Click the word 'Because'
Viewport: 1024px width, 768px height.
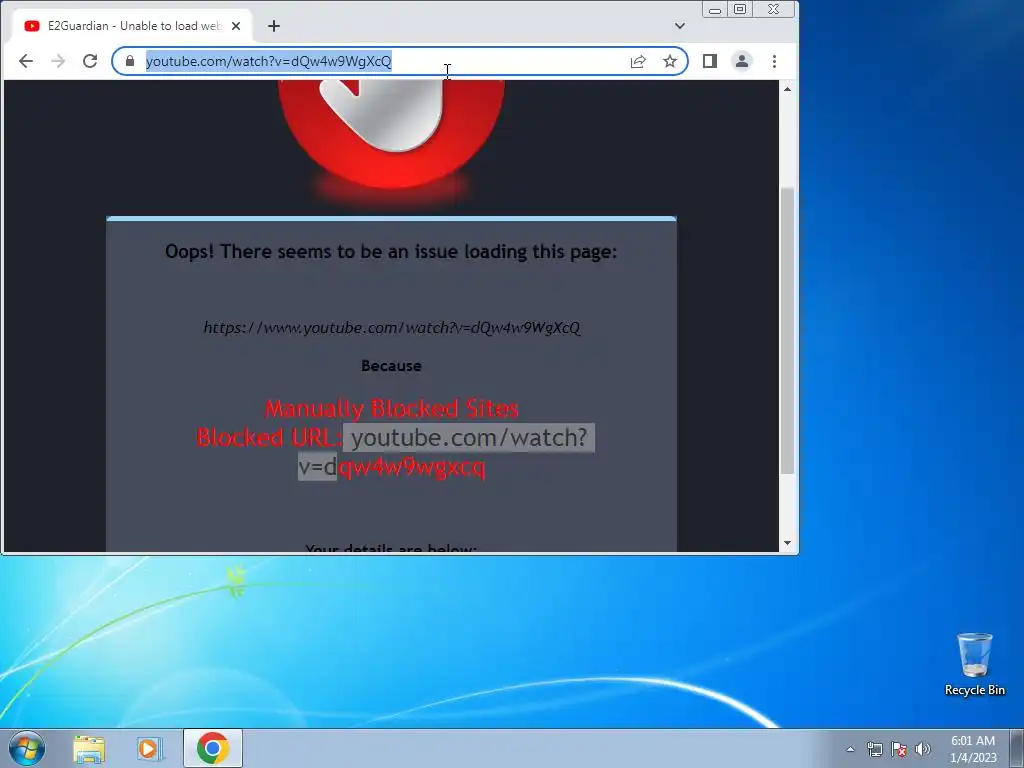point(392,366)
